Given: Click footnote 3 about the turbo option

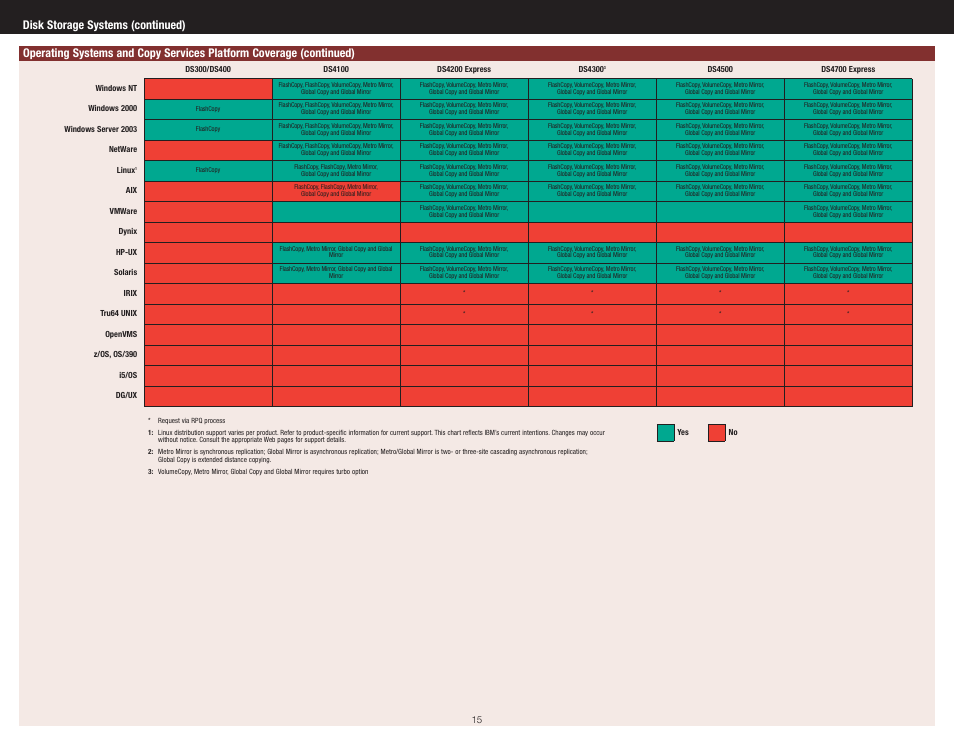Looking at the screenshot, I should pos(258,472).
